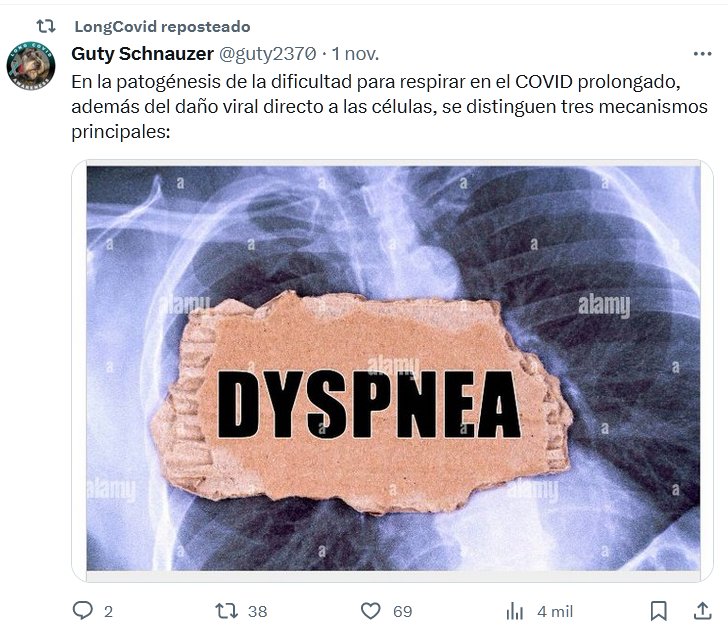Screen dimensions: 728x636
Task: Click the reply count 2
Action: (x=108, y=611)
